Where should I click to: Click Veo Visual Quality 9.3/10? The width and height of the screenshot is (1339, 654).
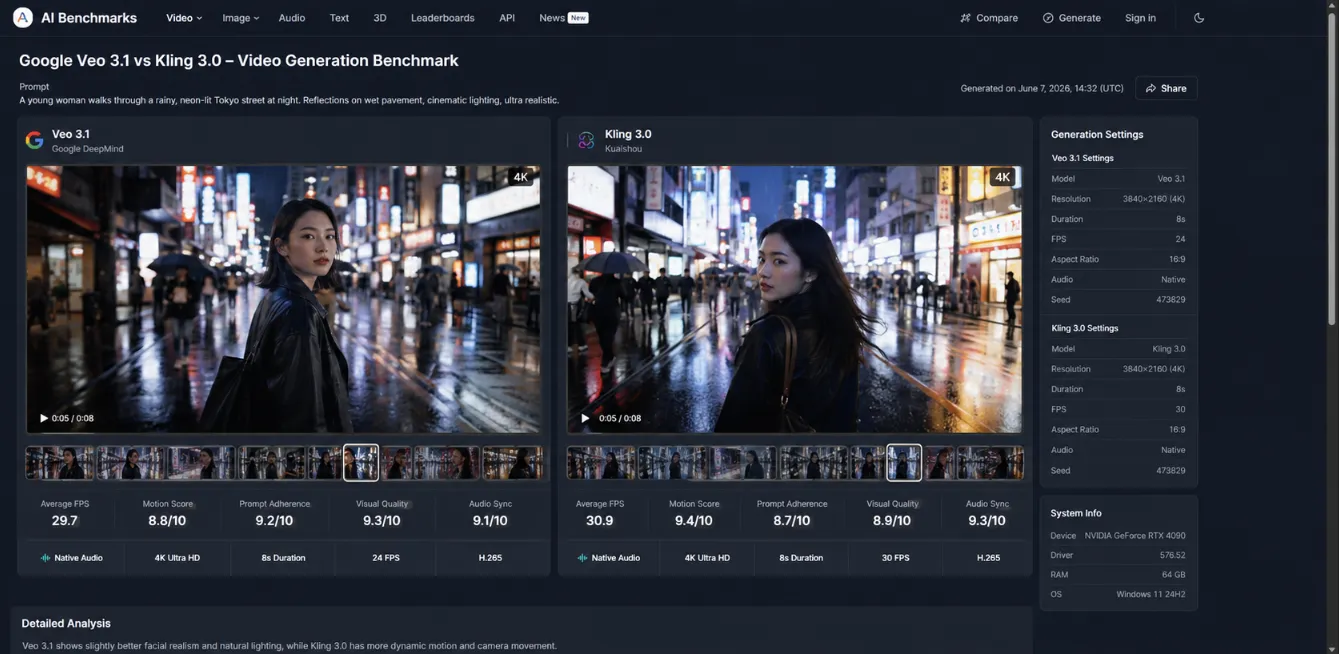(382, 521)
